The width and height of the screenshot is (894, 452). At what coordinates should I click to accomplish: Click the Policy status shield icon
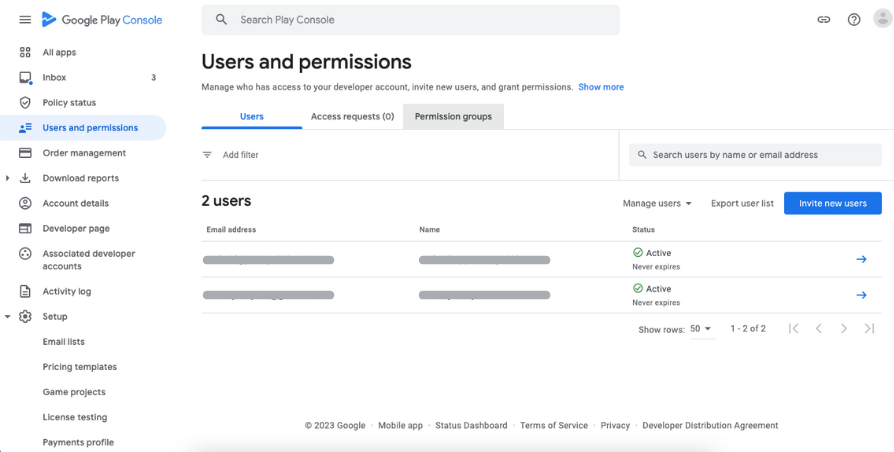click(26, 103)
